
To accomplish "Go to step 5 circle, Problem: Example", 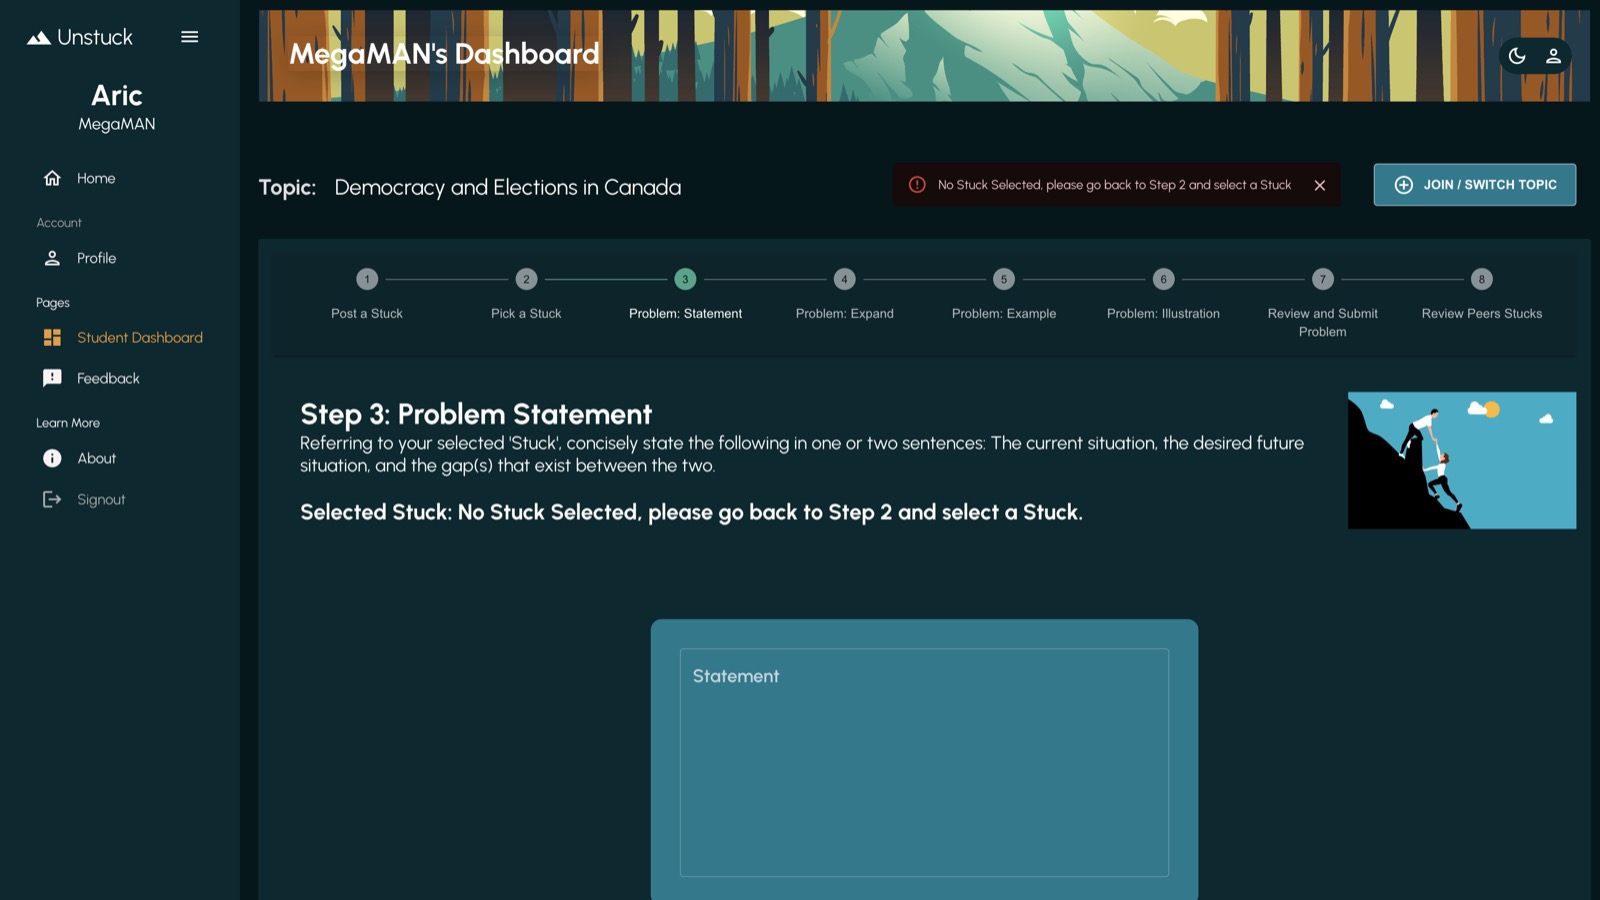I will tap(1004, 279).
